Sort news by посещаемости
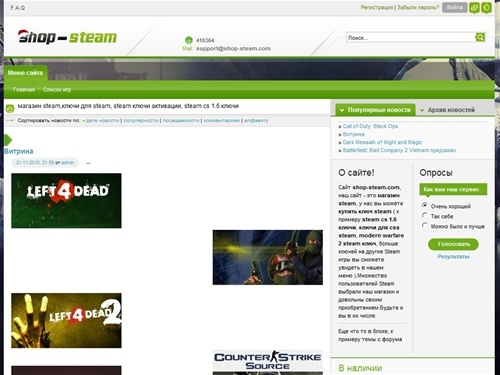This screenshot has height=375, width=500. (x=181, y=120)
